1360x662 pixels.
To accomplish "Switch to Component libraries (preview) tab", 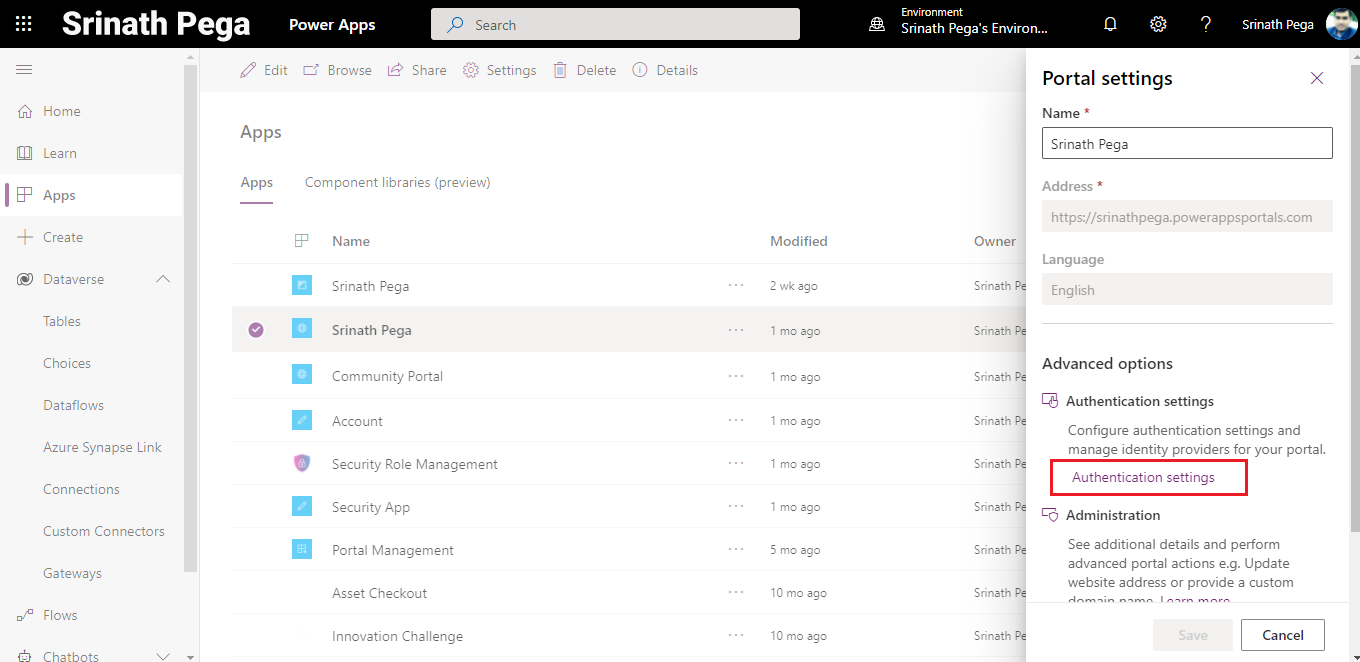I will pyautogui.click(x=397, y=182).
